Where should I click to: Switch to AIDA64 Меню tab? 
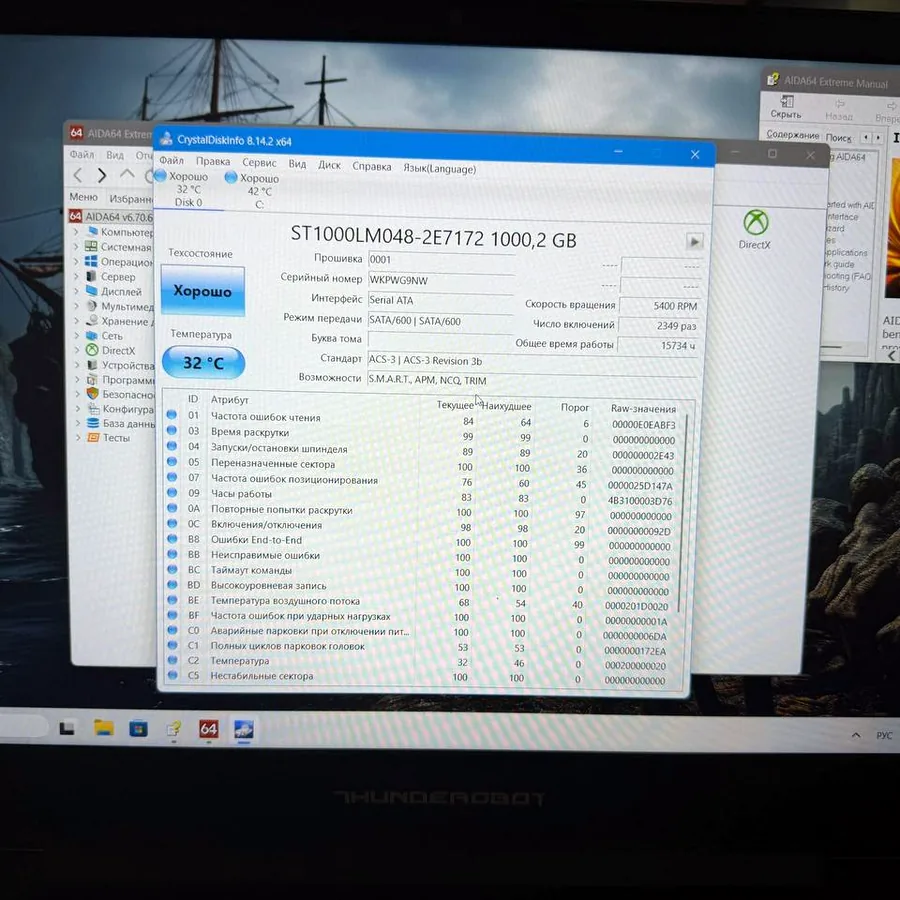click(x=83, y=197)
